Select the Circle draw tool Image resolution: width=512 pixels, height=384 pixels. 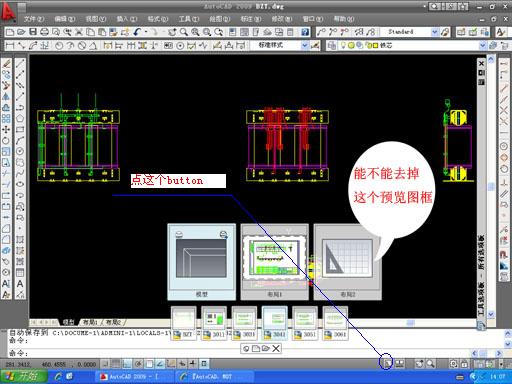coord(20,151)
